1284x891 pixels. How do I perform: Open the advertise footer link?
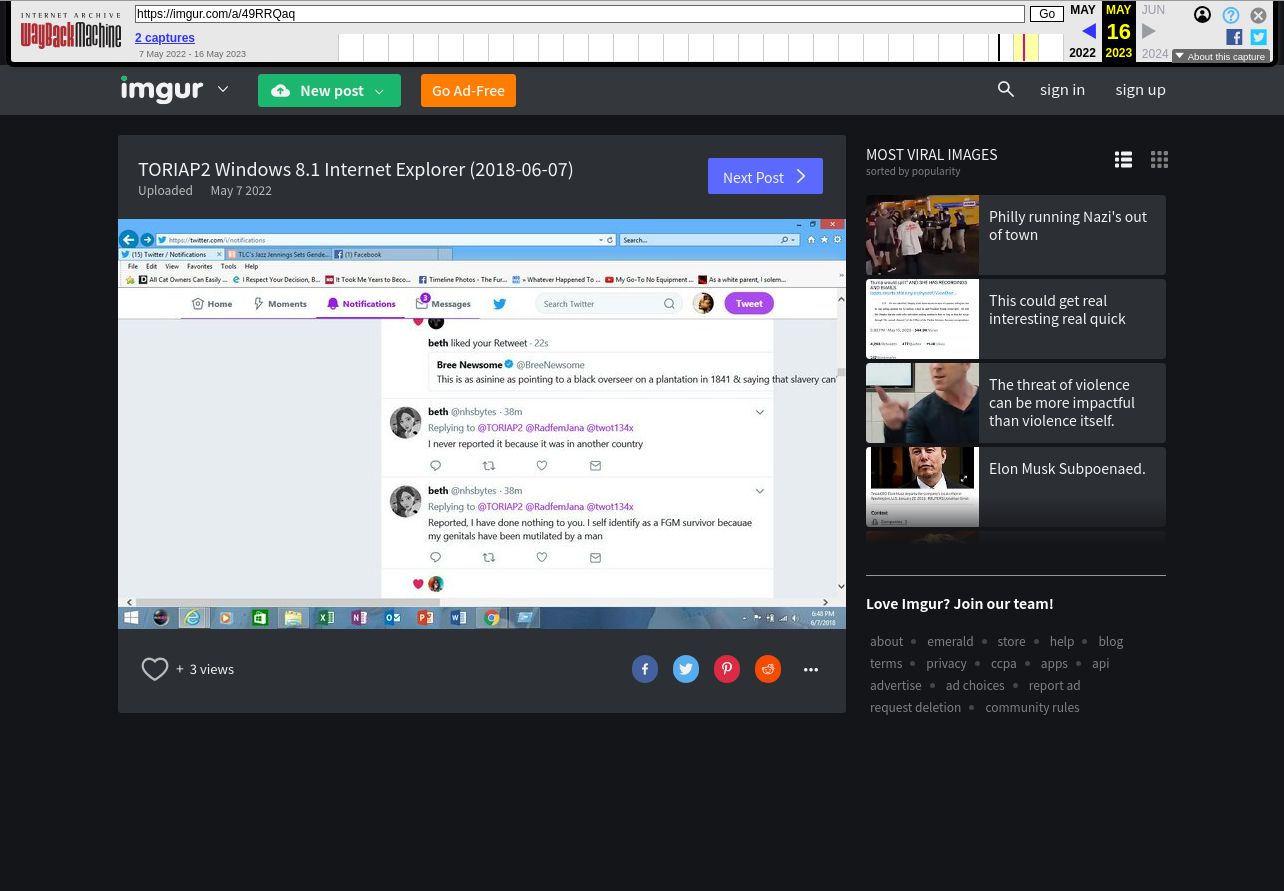[896, 686]
